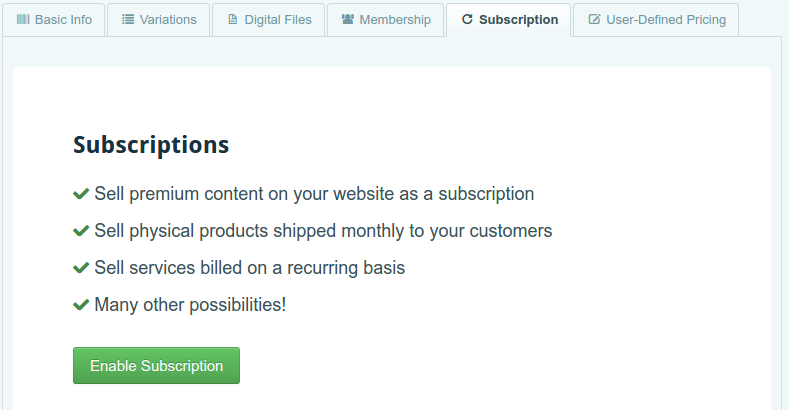Click the document icon on Digital Files tab
This screenshot has height=410, width=789.
(x=232, y=20)
